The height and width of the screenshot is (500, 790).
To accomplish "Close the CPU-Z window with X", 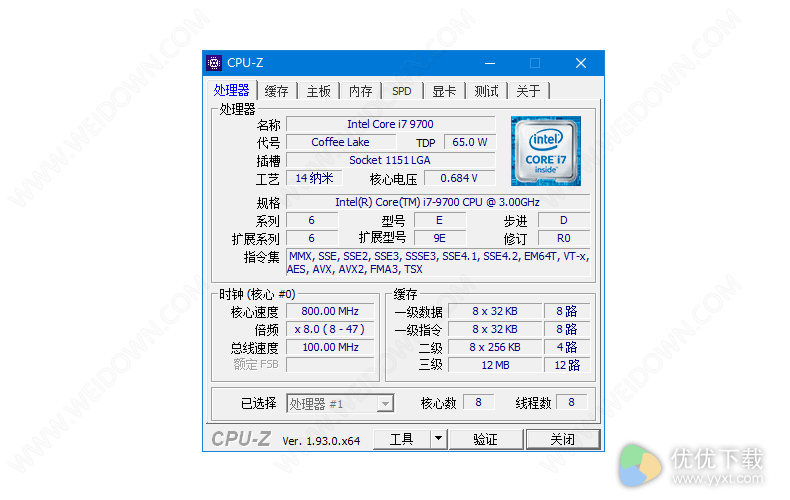I will pyautogui.click(x=581, y=63).
